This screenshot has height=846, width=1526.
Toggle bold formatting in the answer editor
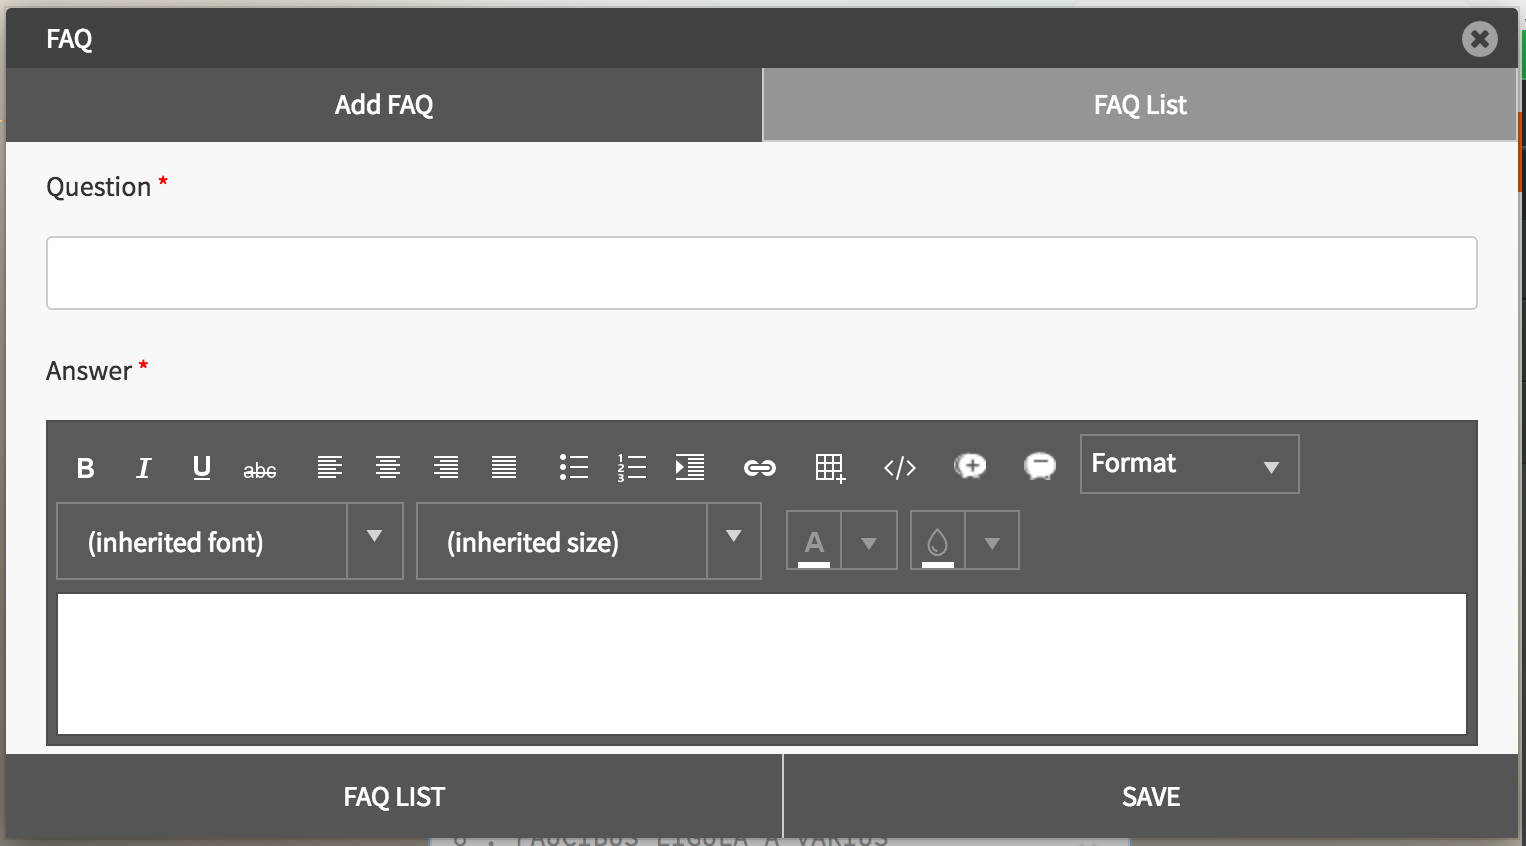86,468
